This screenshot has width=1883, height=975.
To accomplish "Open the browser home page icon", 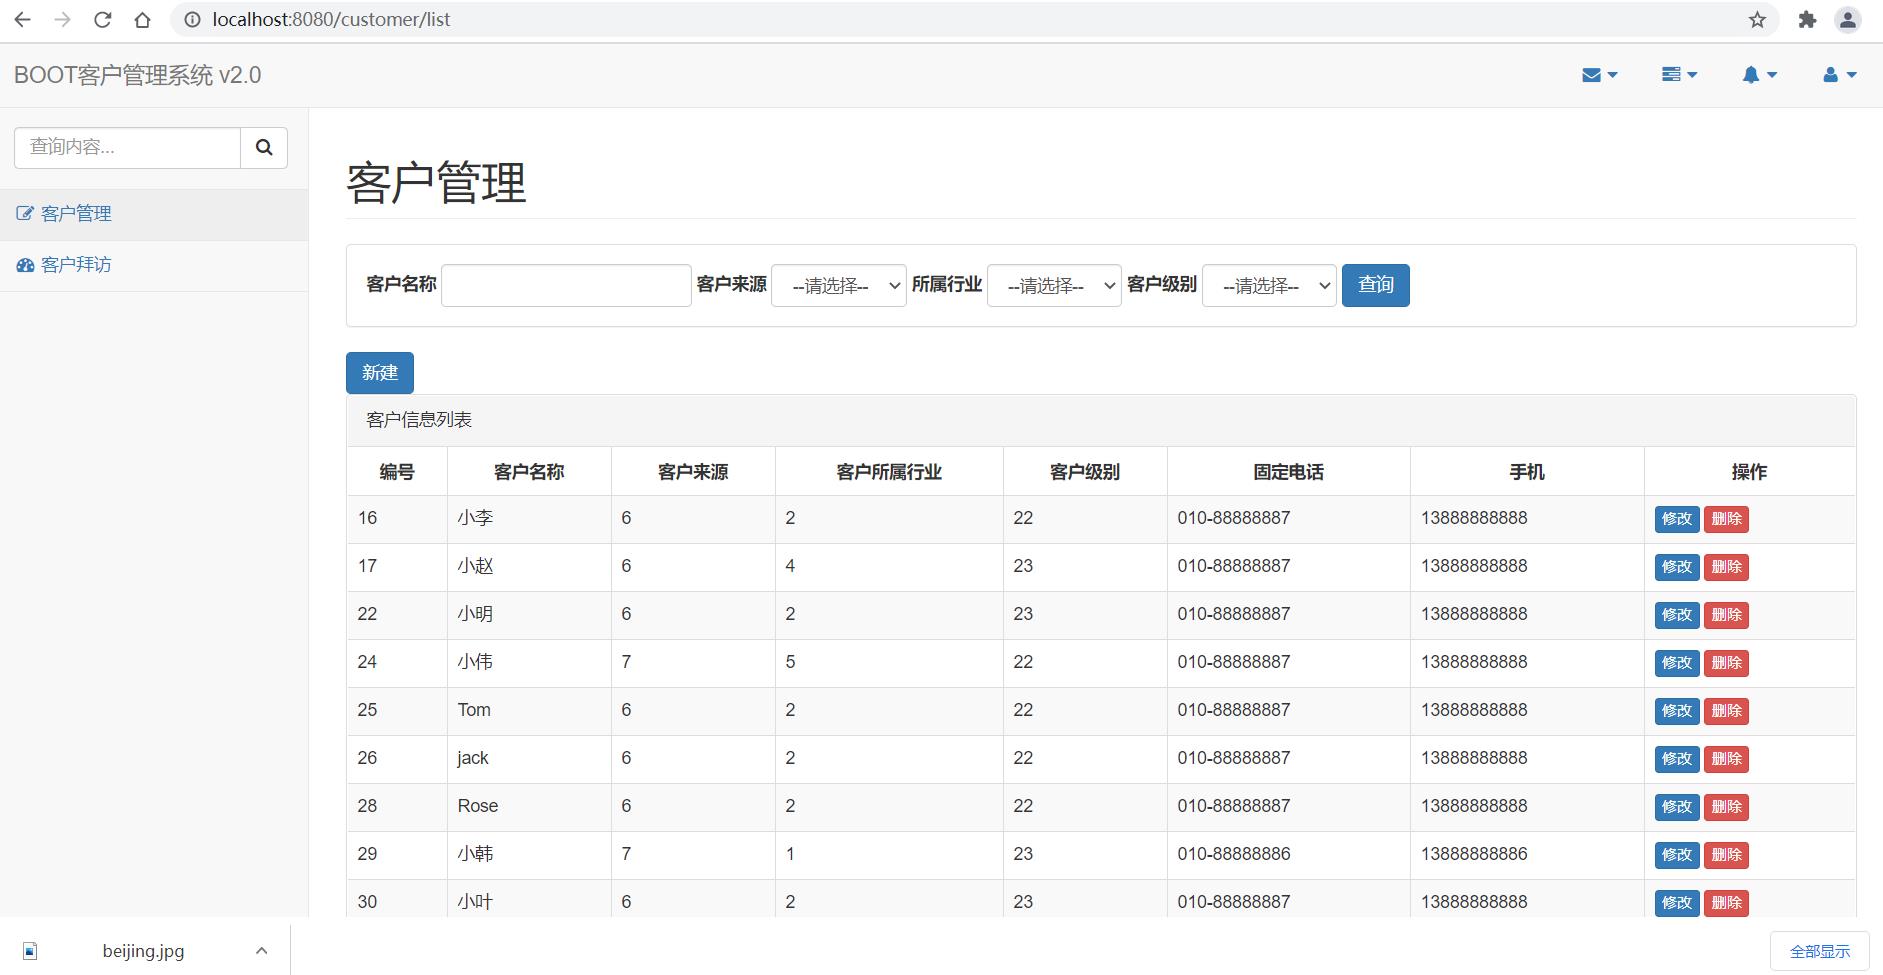I will tap(142, 20).
